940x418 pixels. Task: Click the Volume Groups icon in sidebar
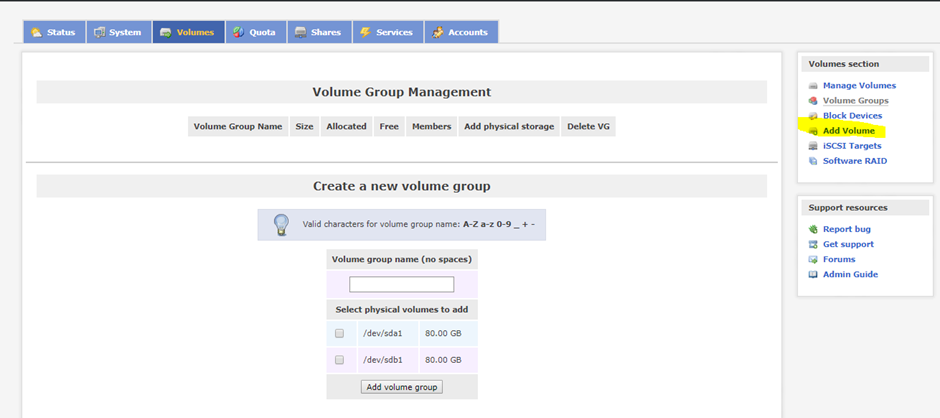coord(813,101)
